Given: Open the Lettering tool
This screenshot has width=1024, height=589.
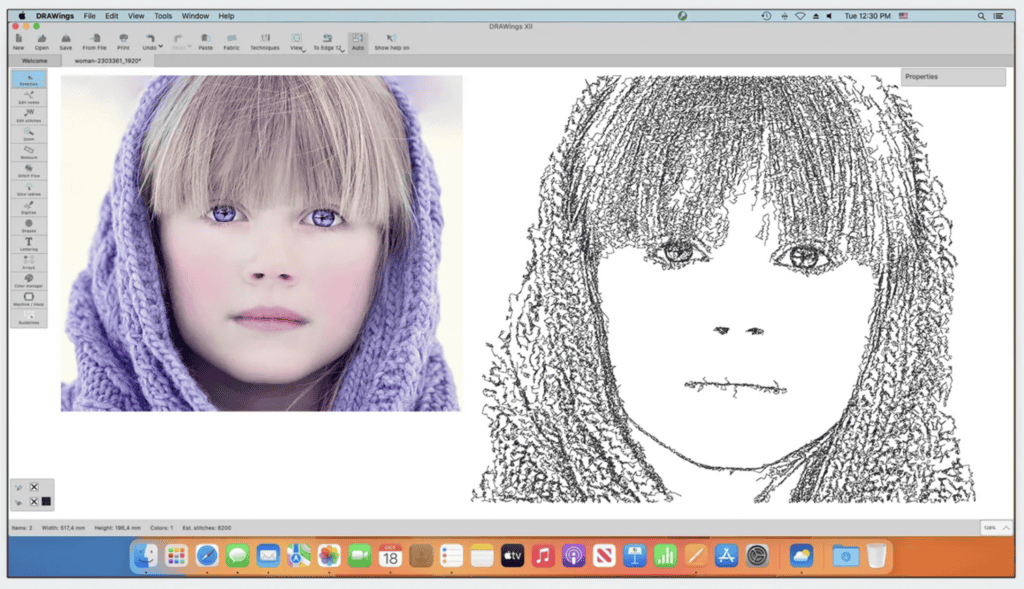Looking at the screenshot, I should (29, 244).
